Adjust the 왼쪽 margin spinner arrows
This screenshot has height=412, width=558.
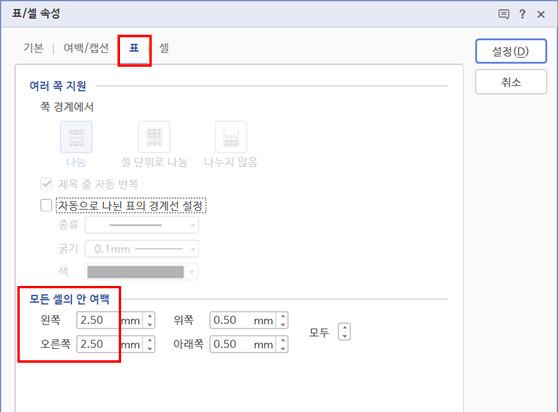[x=150, y=320]
